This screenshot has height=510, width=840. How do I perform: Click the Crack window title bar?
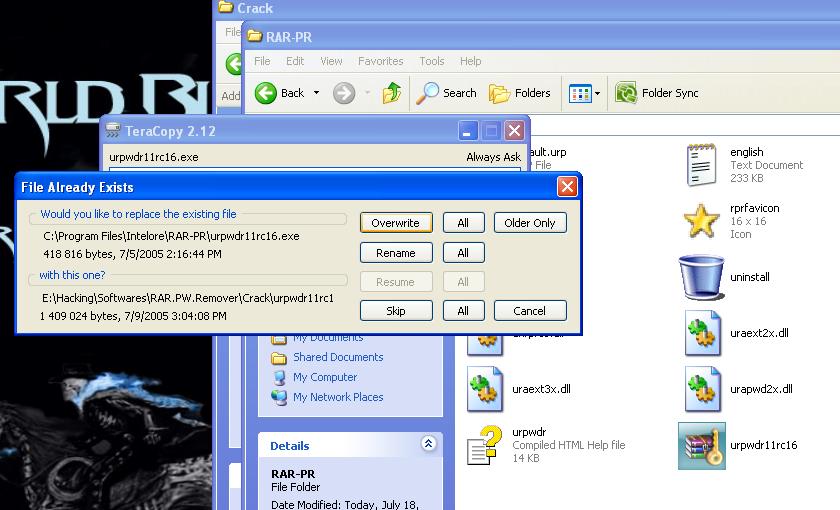527,9
